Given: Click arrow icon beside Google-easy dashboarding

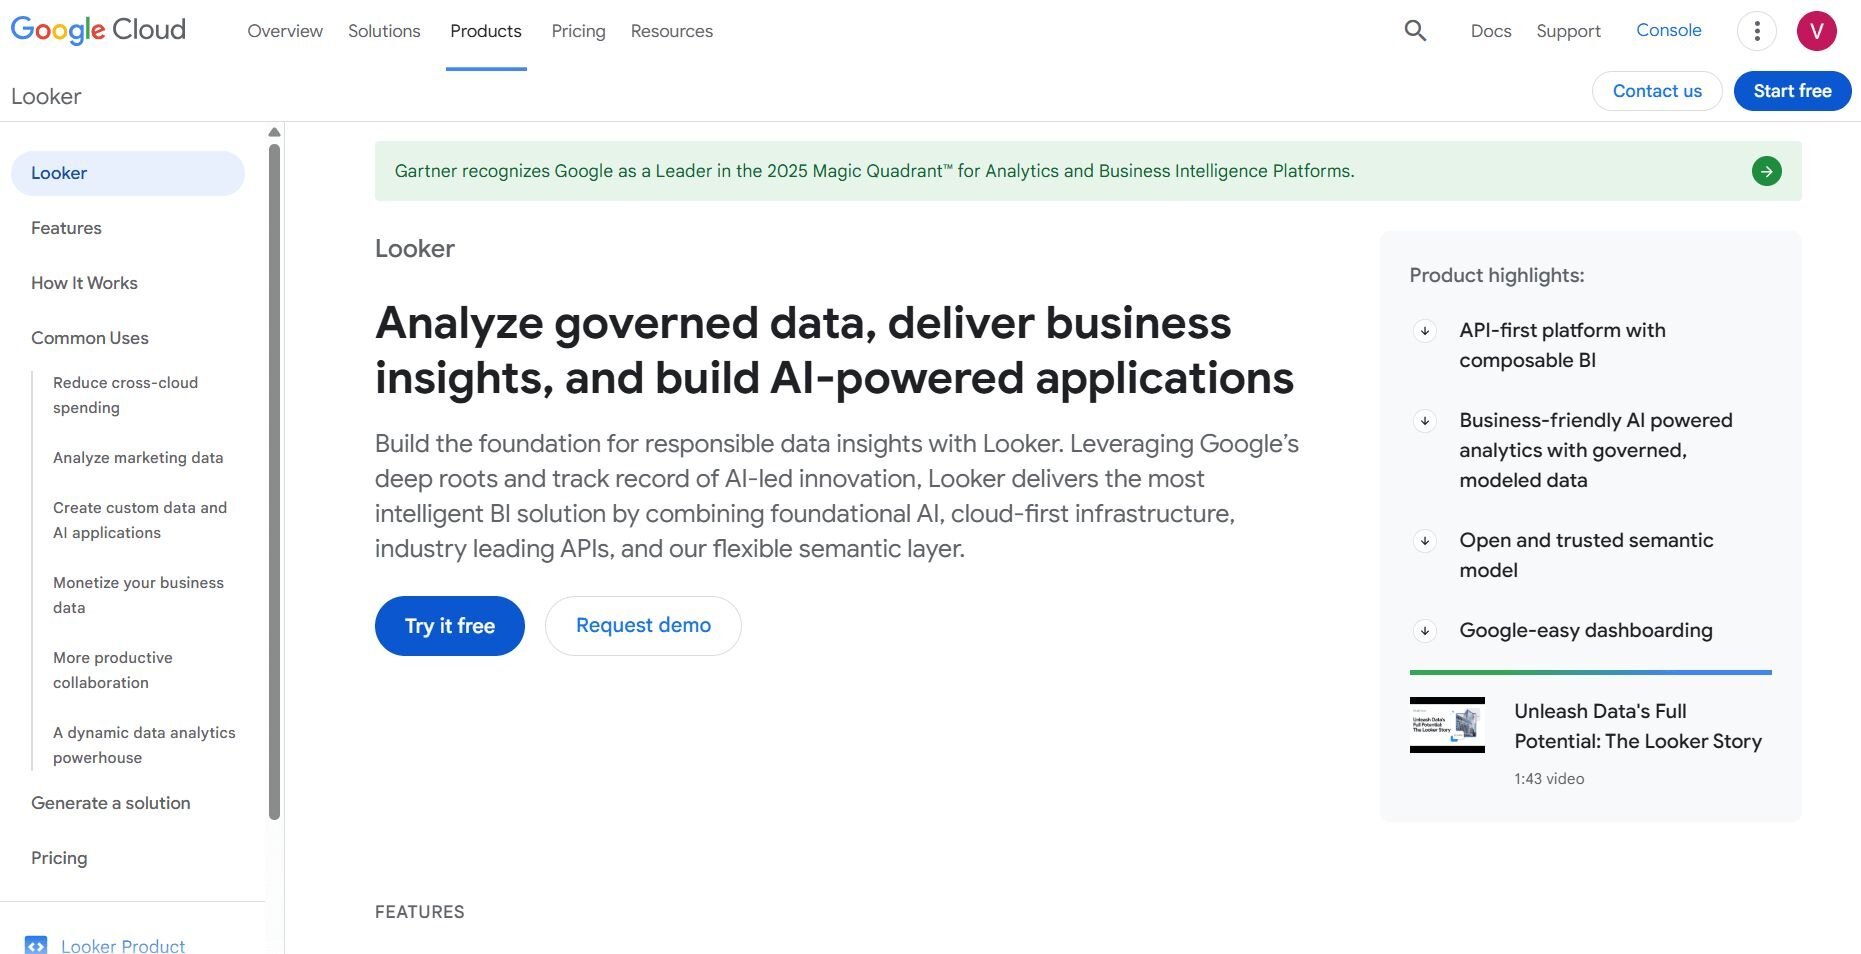Looking at the screenshot, I should 1425,631.
